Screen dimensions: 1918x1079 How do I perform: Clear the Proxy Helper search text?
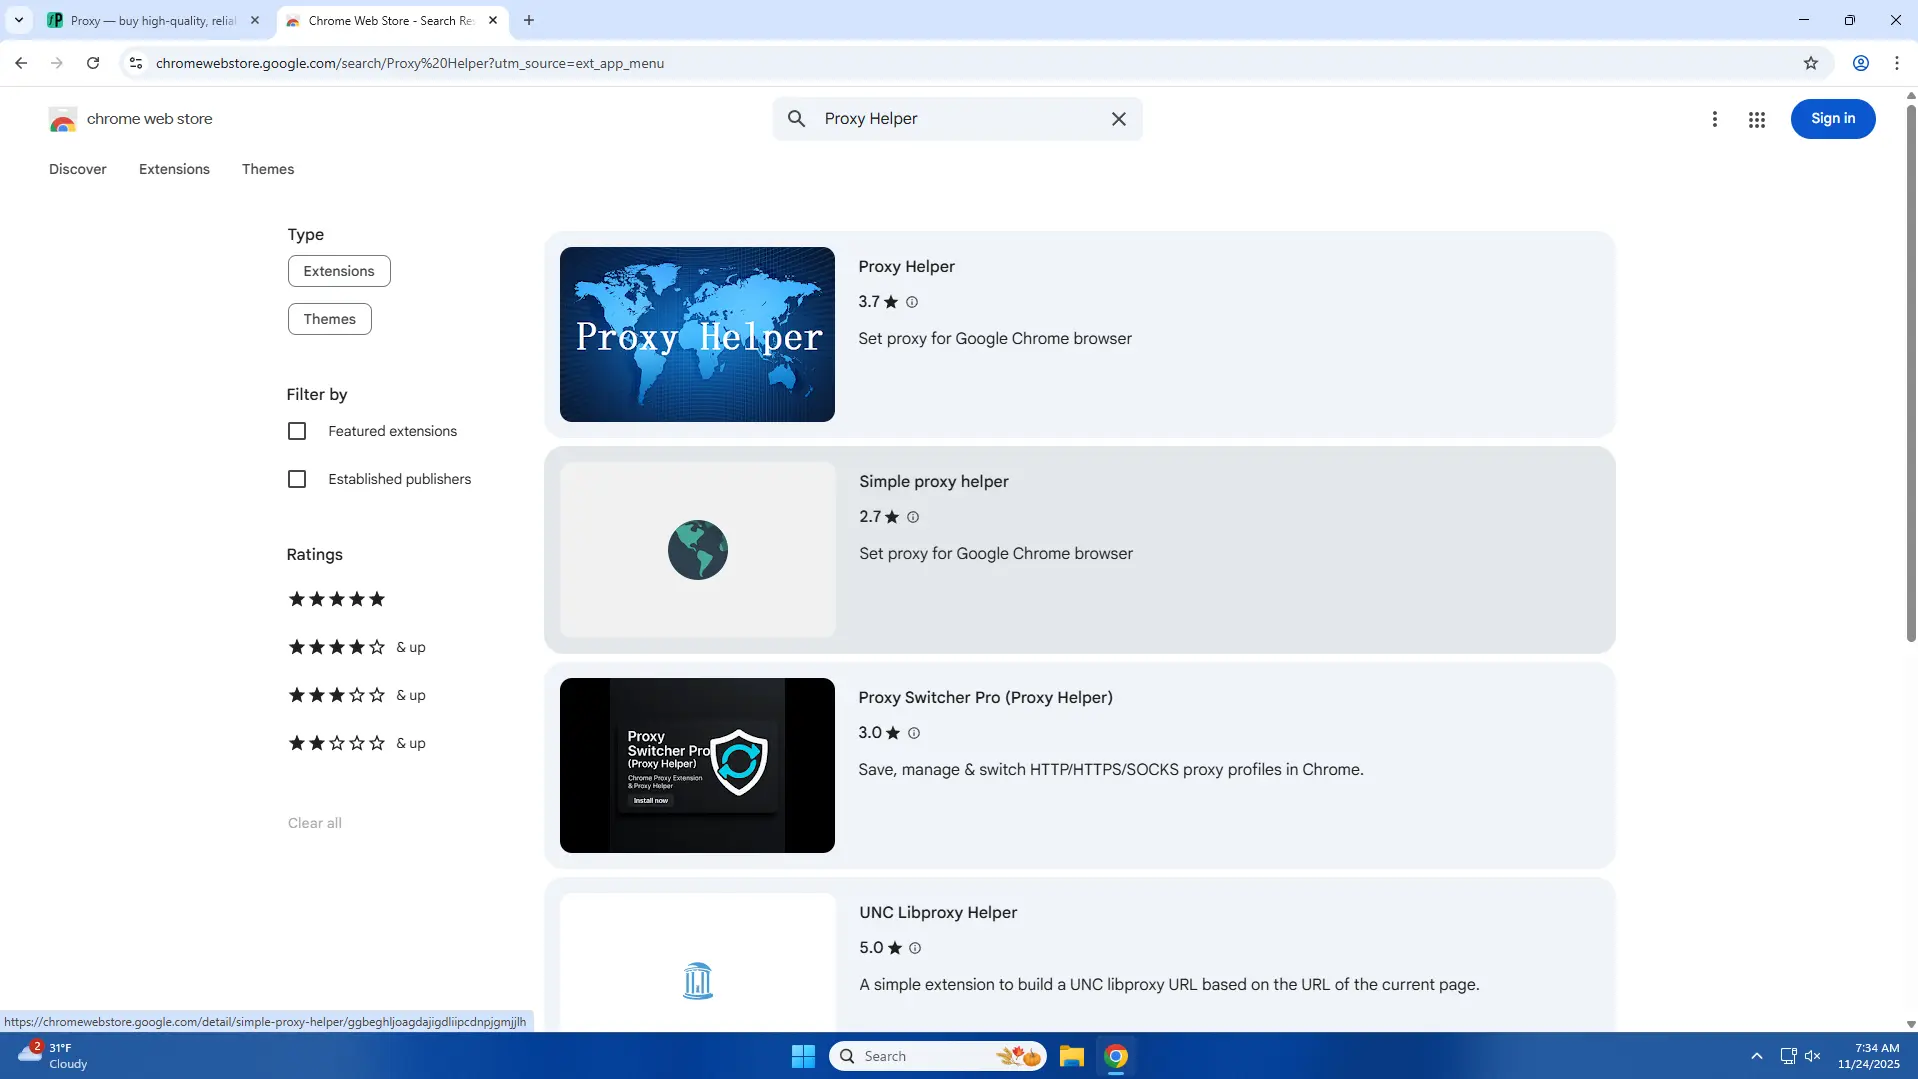pyautogui.click(x=1119, y=119)
